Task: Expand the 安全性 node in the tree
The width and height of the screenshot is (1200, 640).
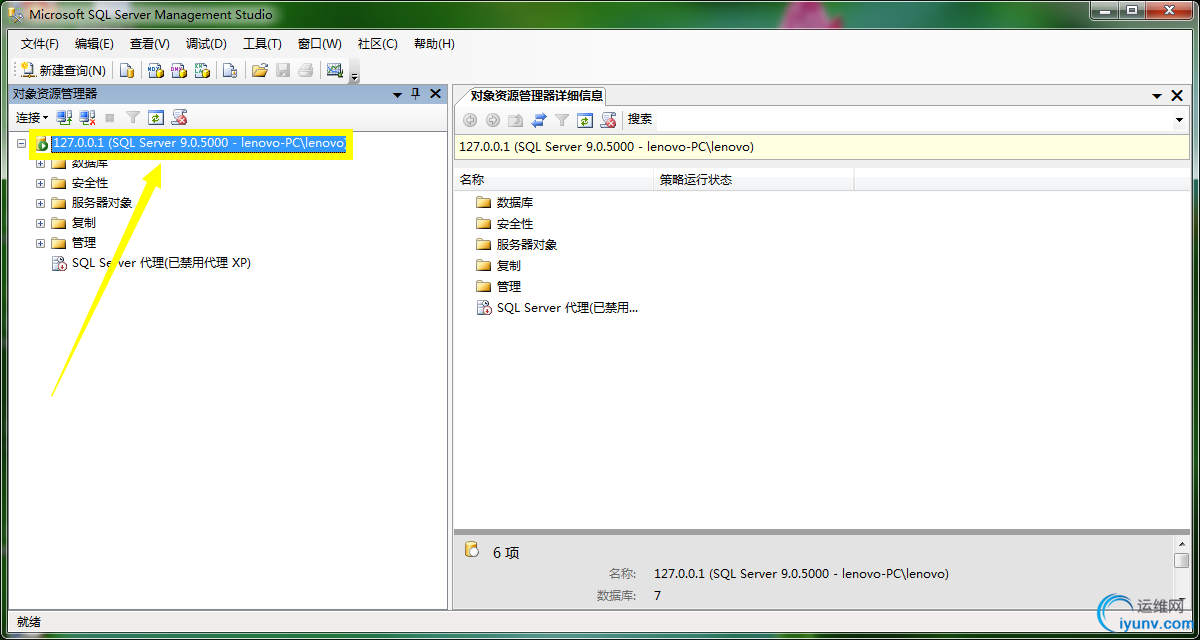Action: coord(41,183)
